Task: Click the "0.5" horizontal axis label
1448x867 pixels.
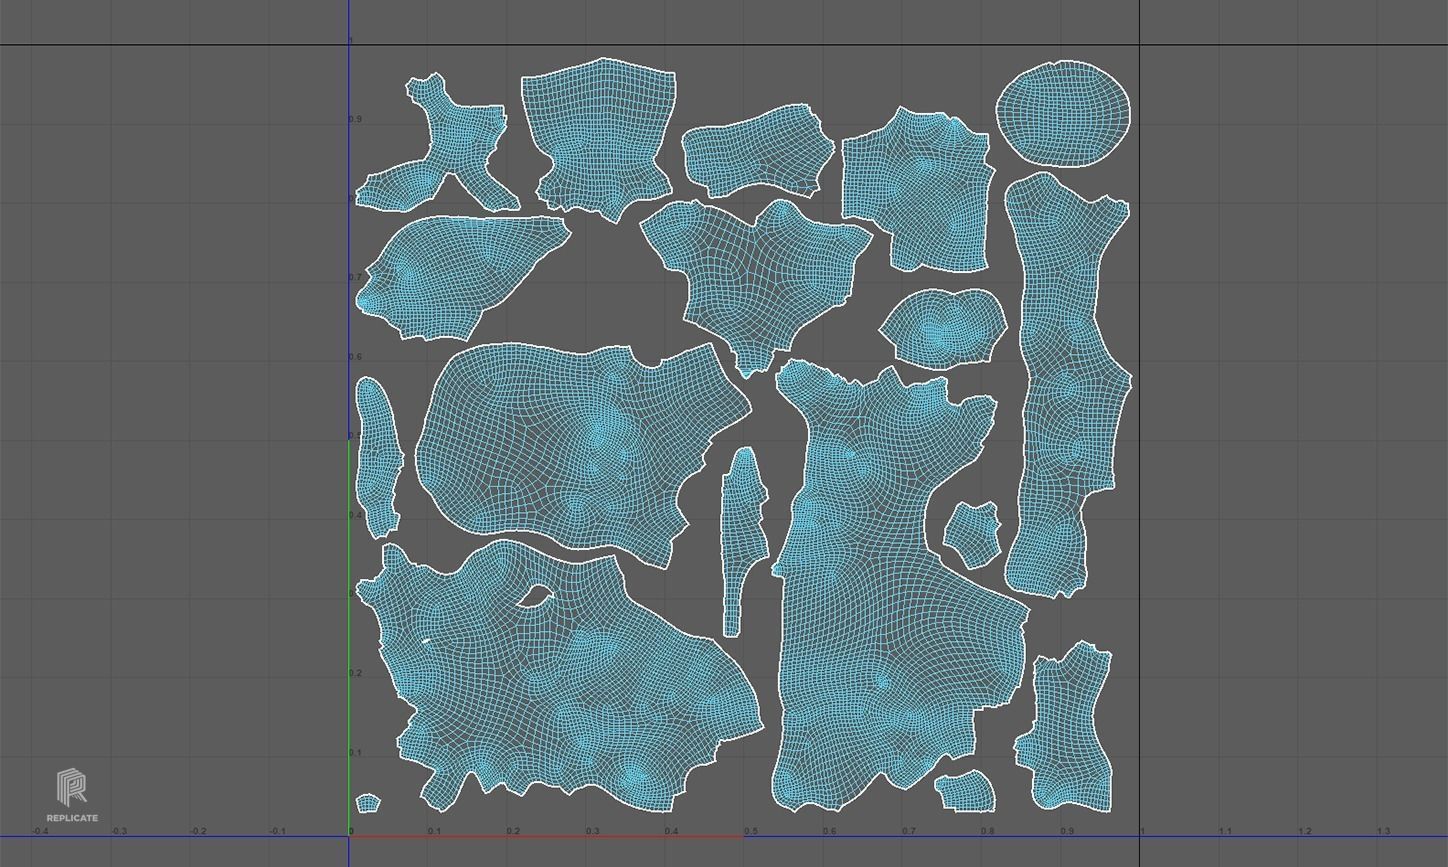Action: point(751,831)
